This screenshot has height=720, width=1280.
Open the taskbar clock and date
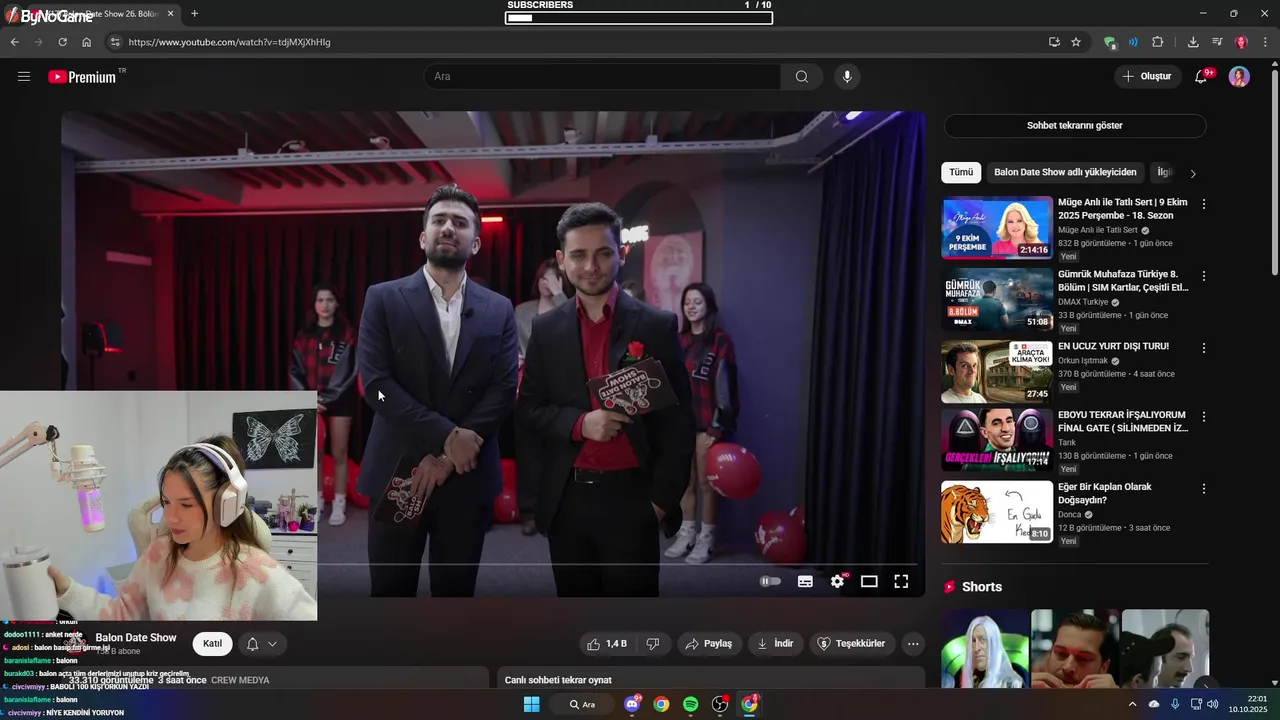tap(1248, 704)
